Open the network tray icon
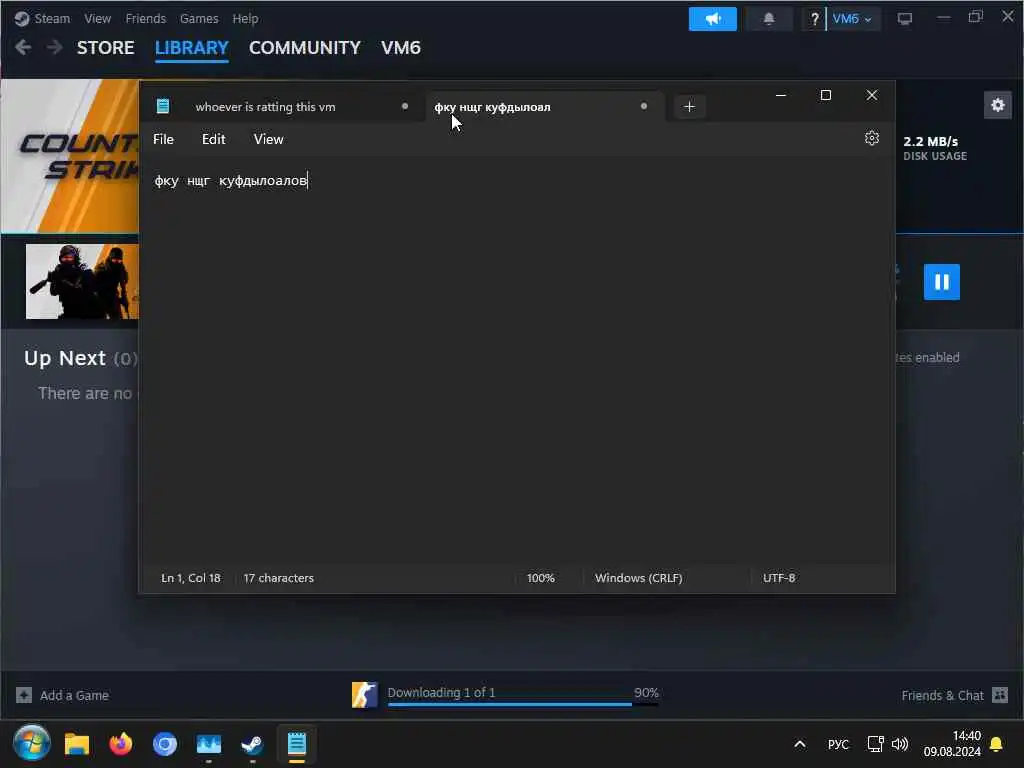This screenshot has height=768, width=1024. (x=875, y=744)
